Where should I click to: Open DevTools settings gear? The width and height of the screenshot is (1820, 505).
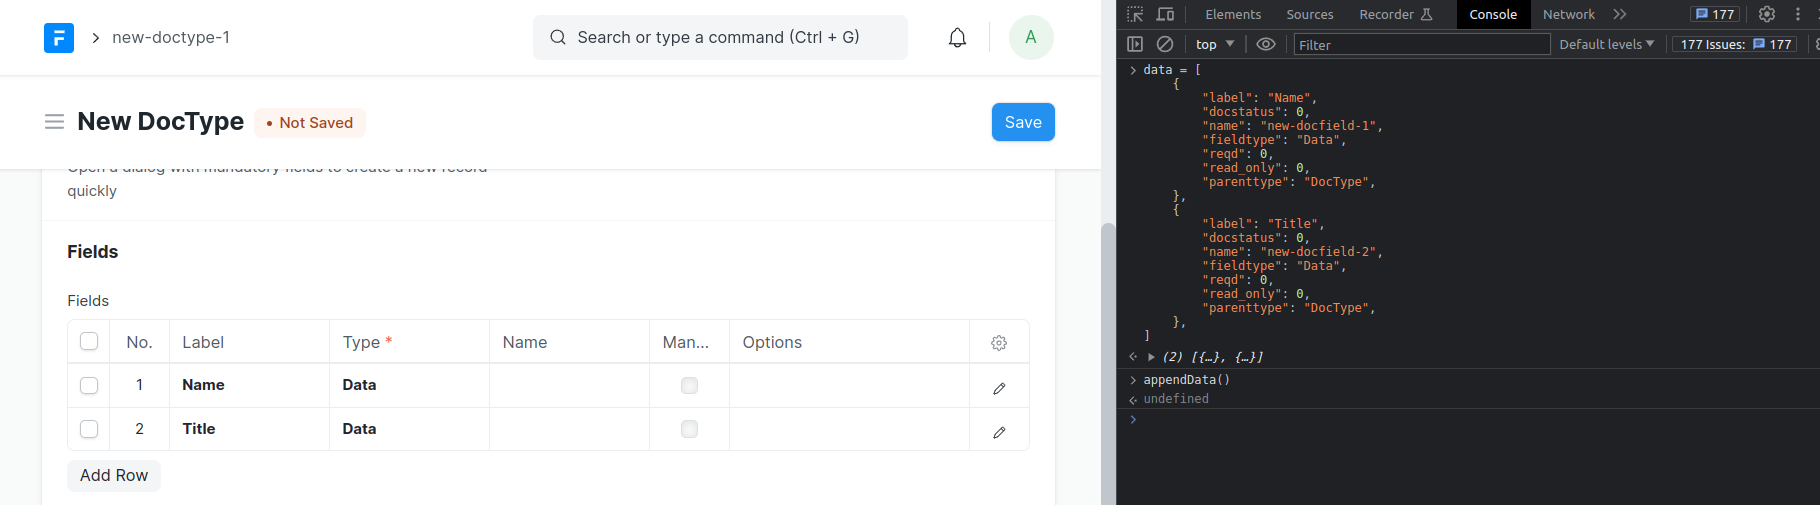click(1767, 14)
